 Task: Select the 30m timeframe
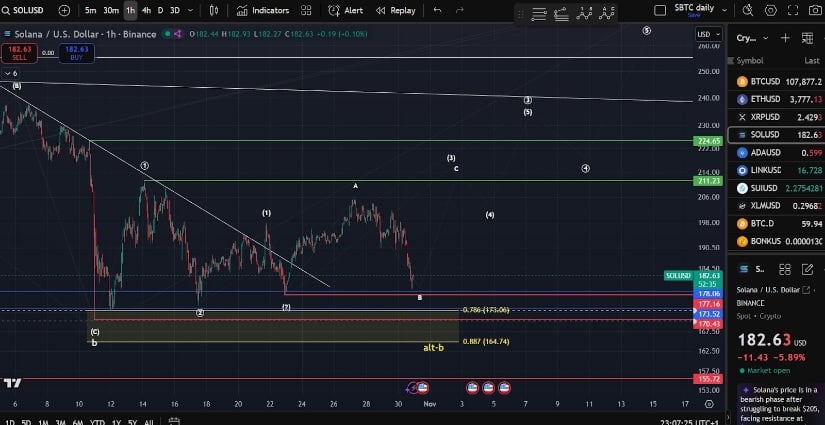[111, 10]
